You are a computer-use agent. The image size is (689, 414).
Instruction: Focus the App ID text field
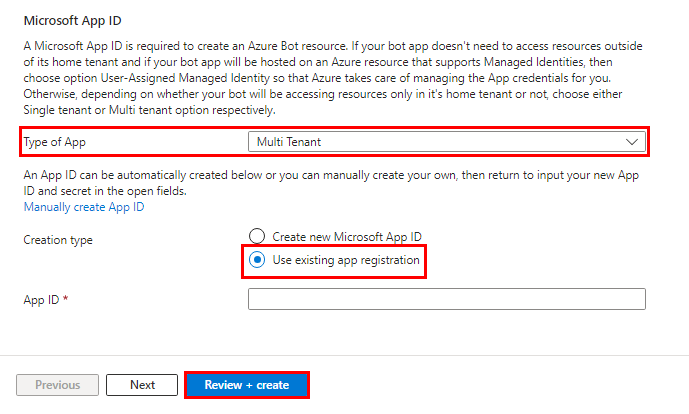pos(446,299)
